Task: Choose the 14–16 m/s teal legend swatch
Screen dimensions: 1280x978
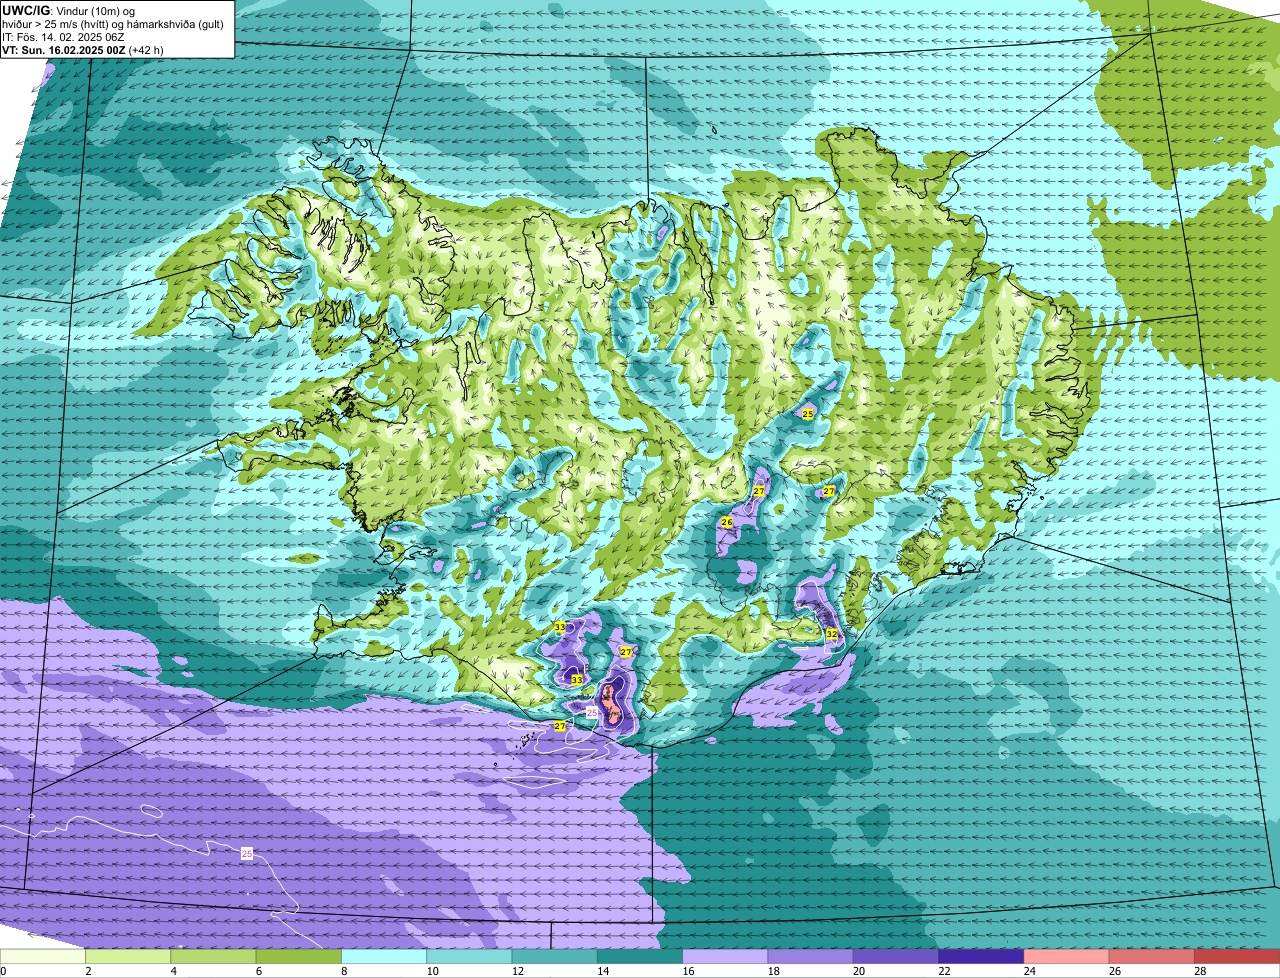Action: pos(640,957)
